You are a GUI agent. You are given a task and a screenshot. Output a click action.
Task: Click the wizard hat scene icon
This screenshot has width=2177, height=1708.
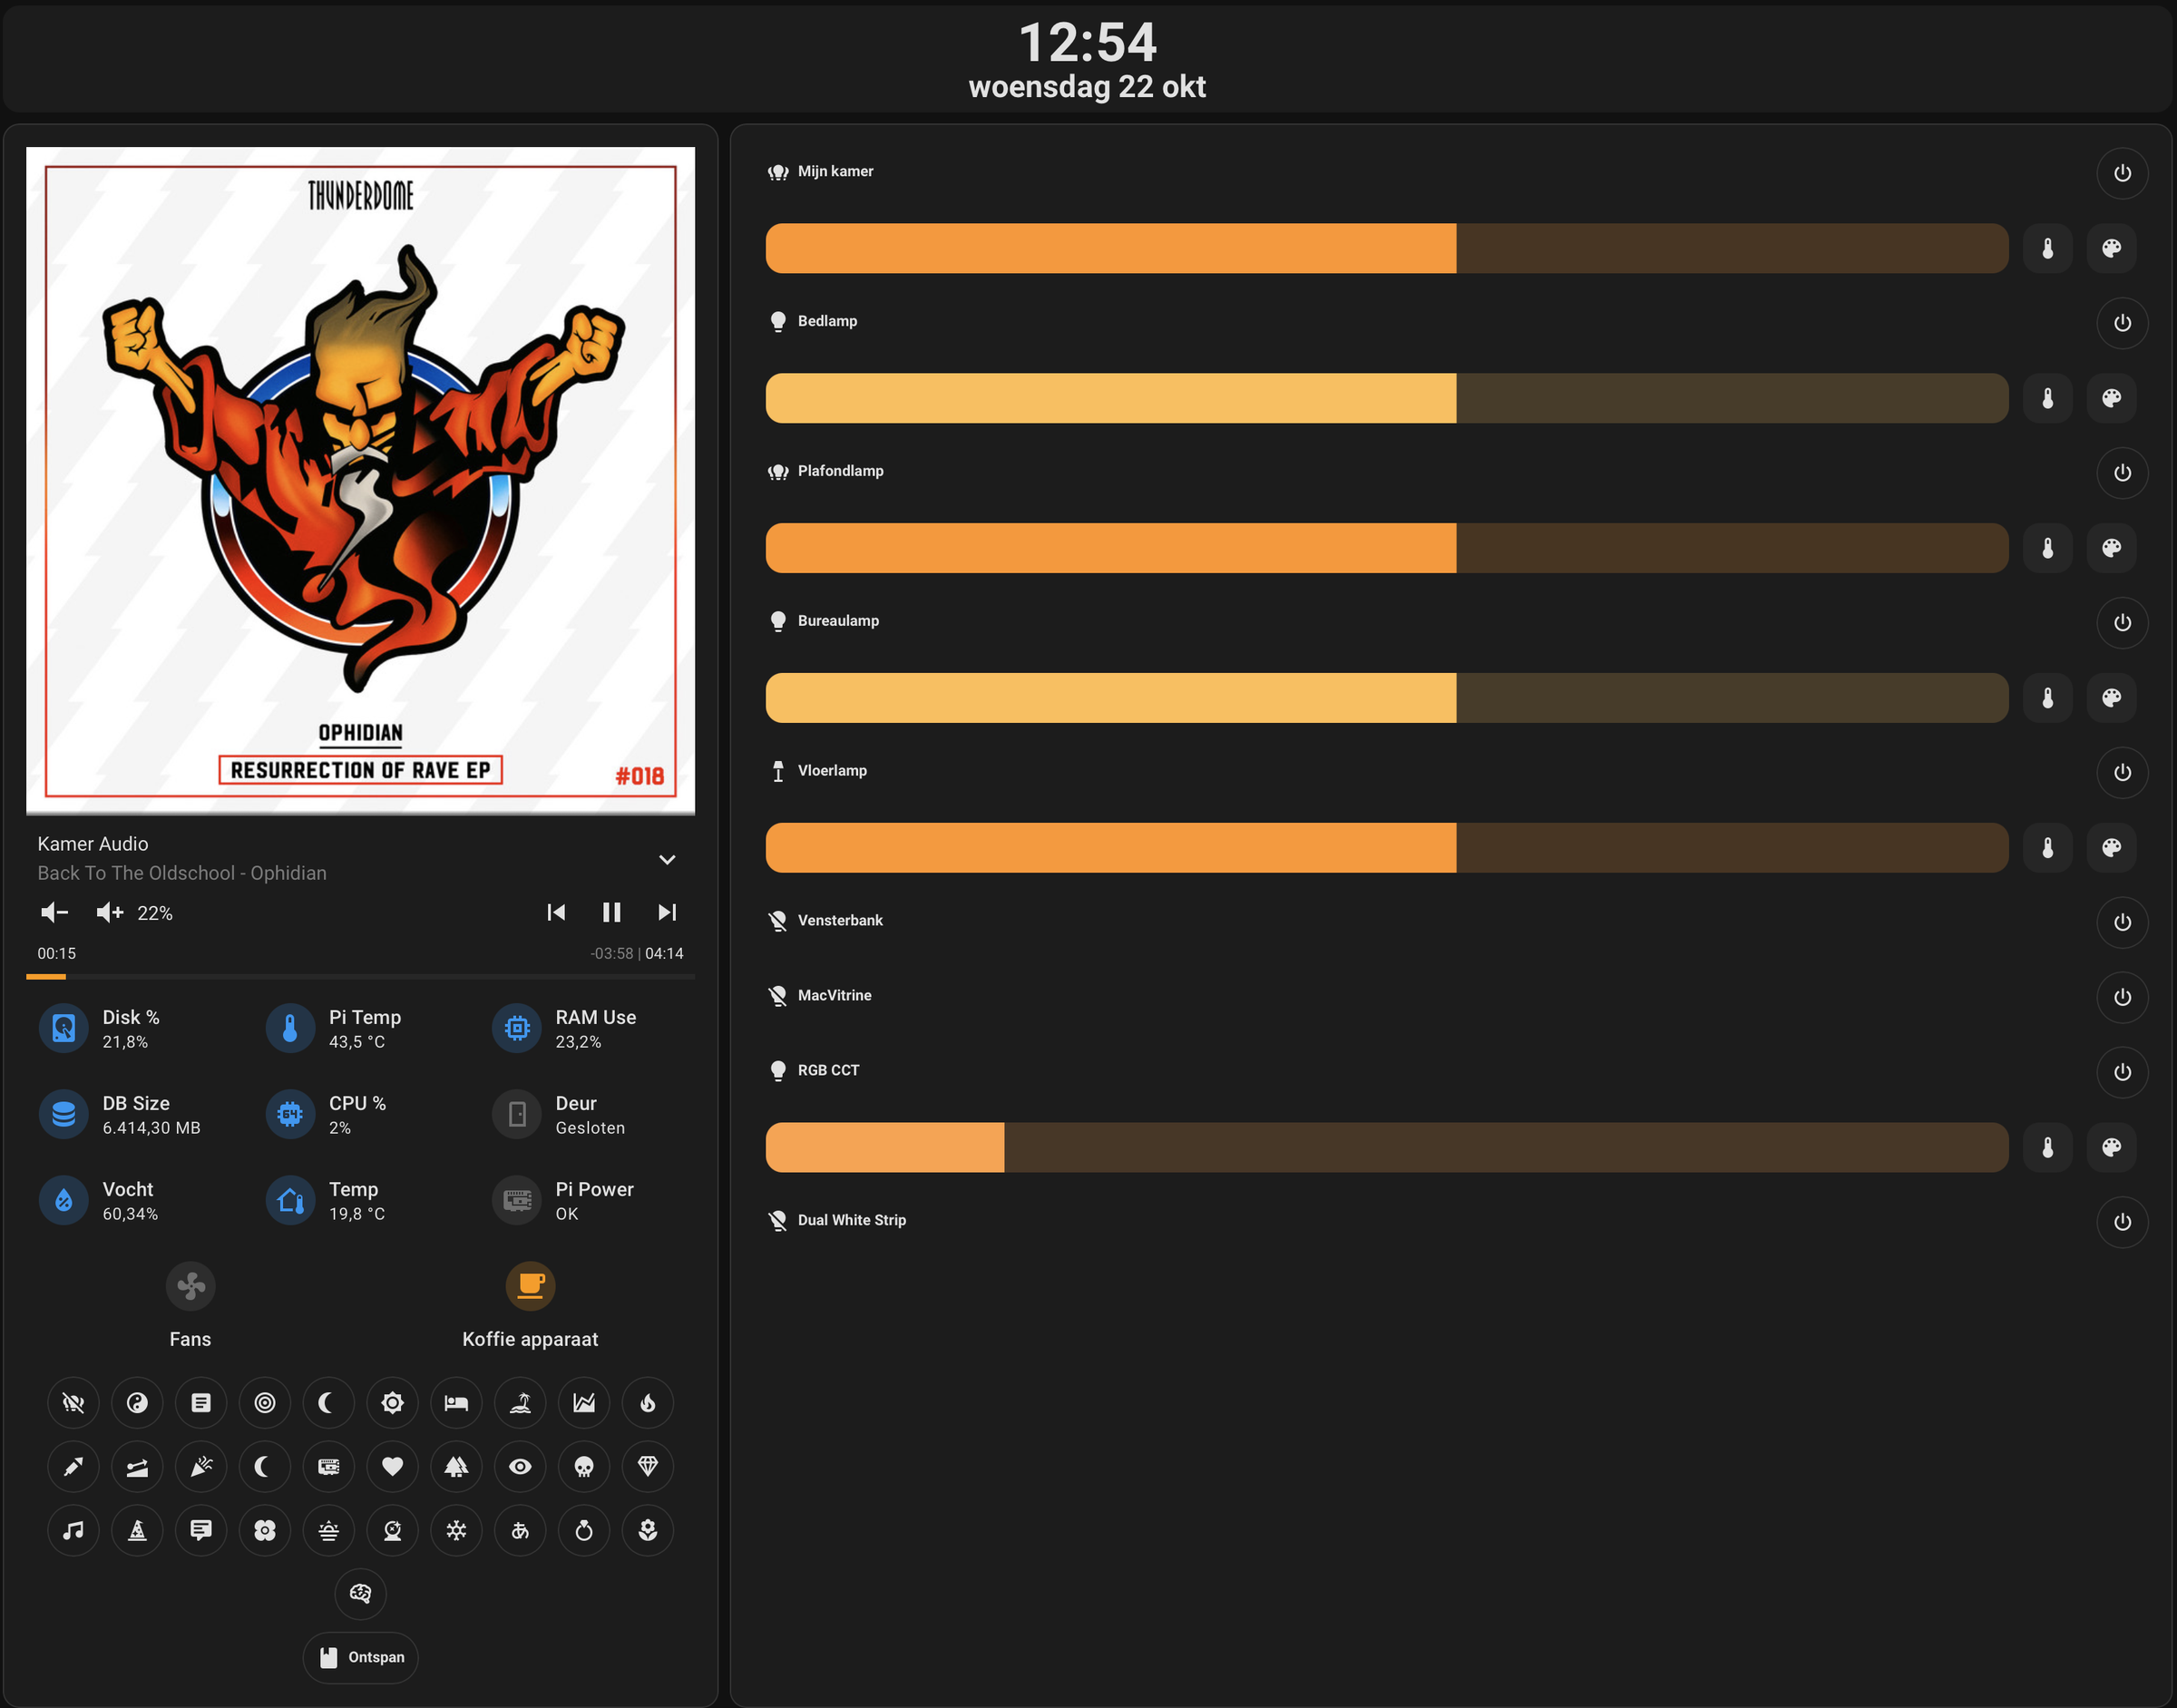pyautogui.click(x=137, y=1531)
